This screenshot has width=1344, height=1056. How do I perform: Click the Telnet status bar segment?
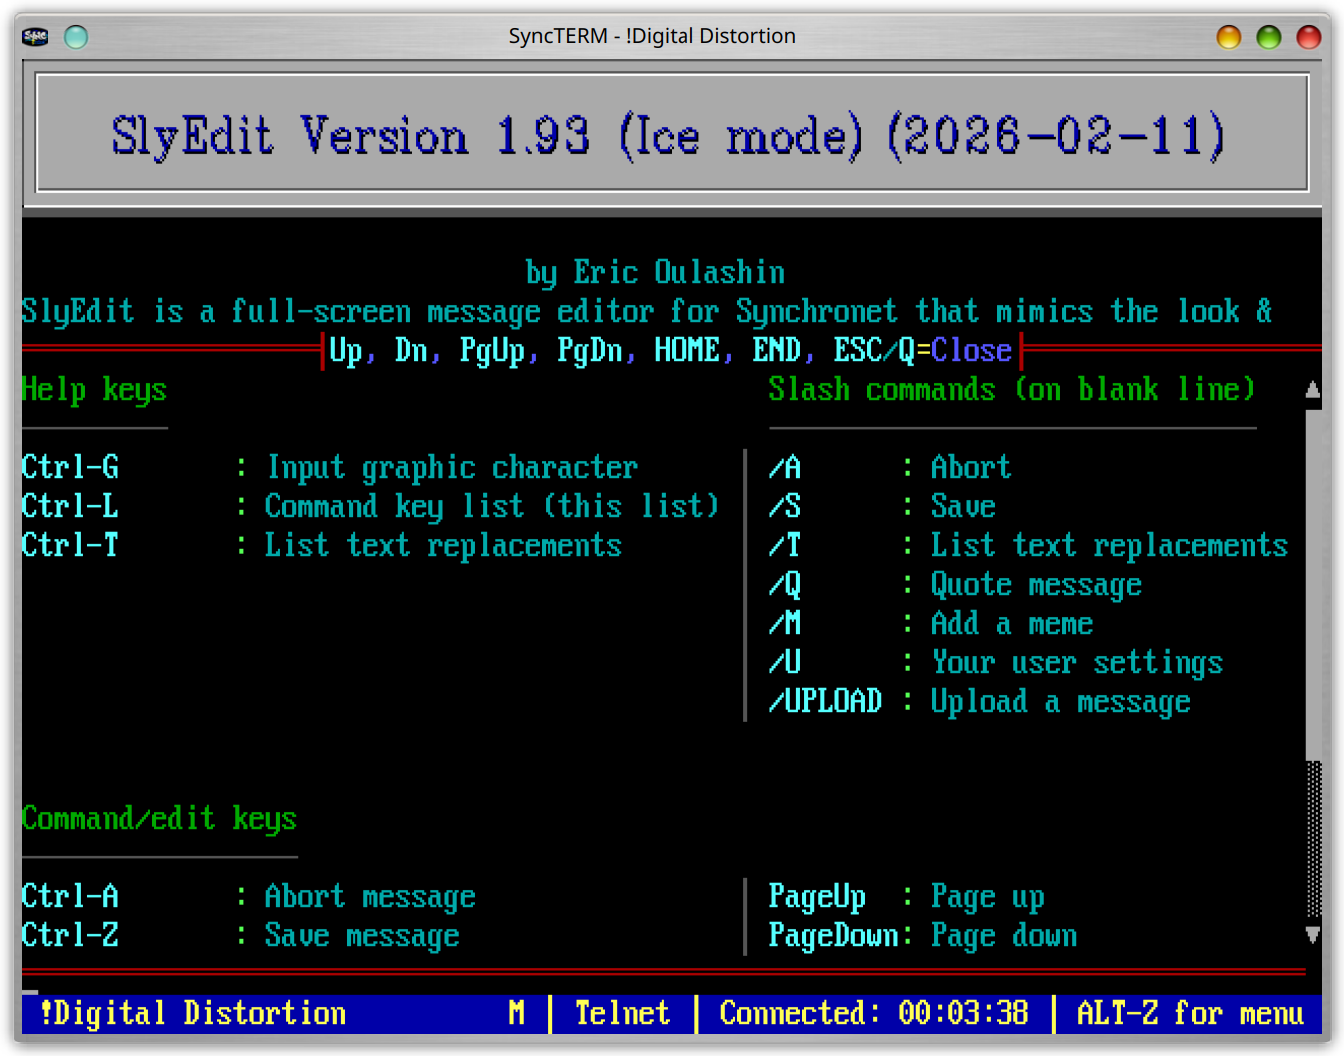click(622, 1014)
